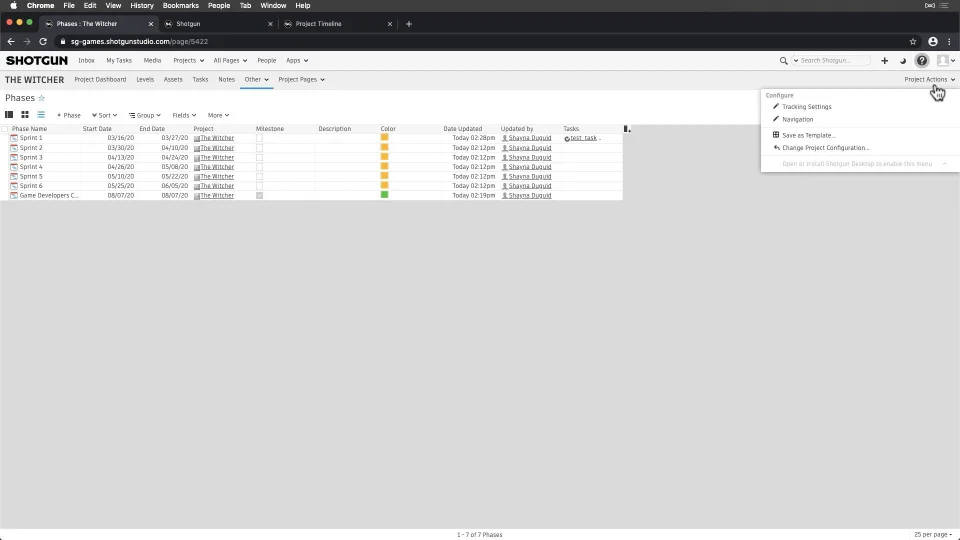Click the global search magnifier icon
This screenshot has width=960, height=540.
(783, 61)
